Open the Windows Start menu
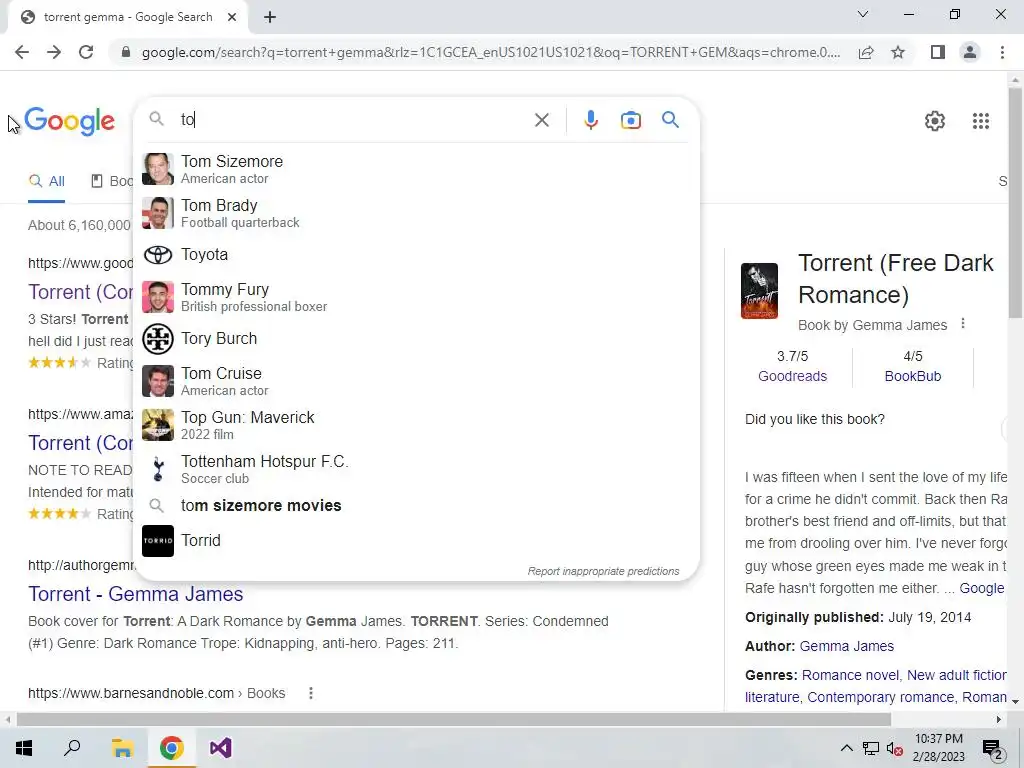The height and width of the screenshot is (768, 1024). pos(24,748)
